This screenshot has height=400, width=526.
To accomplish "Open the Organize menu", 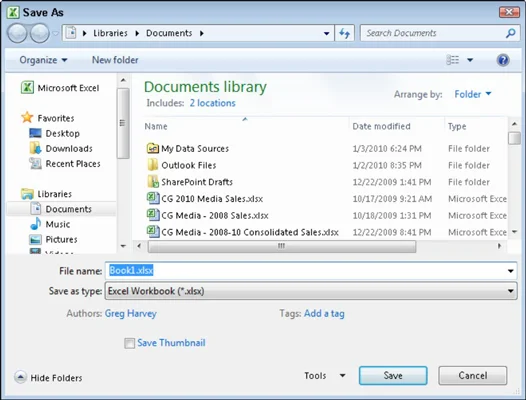I will coord(43,60).
